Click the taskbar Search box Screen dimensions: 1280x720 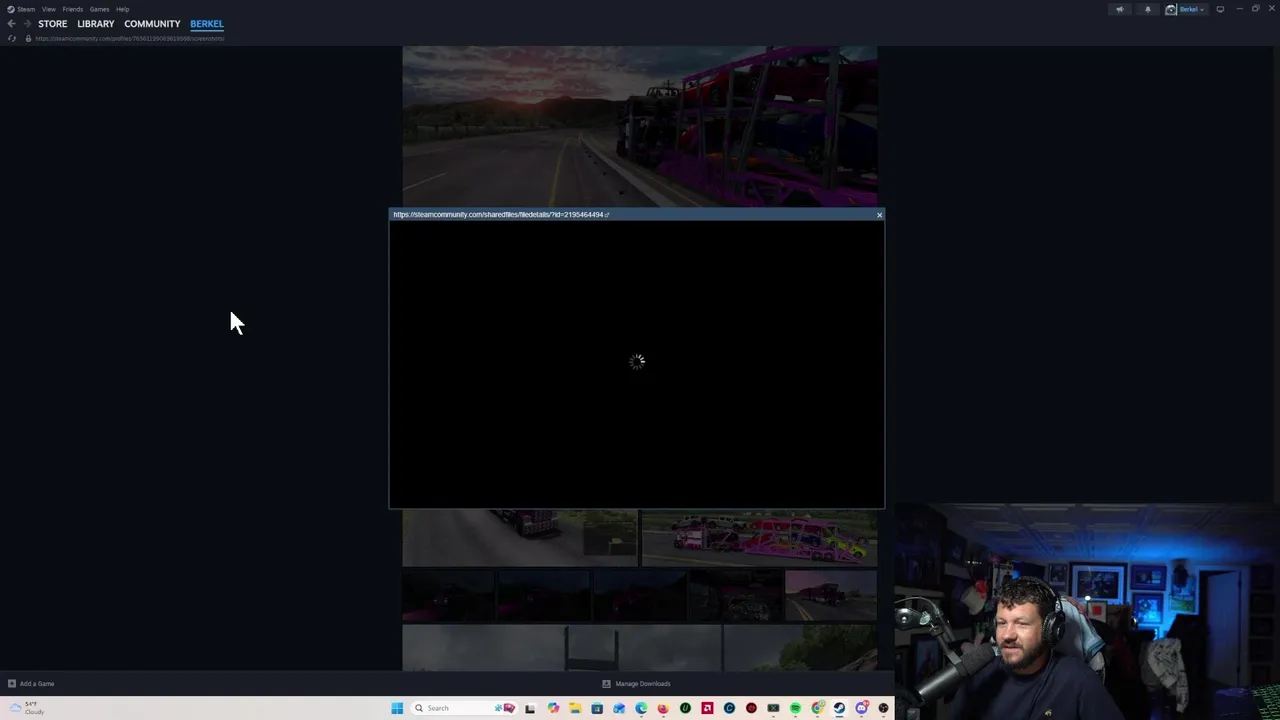[465, 708]
